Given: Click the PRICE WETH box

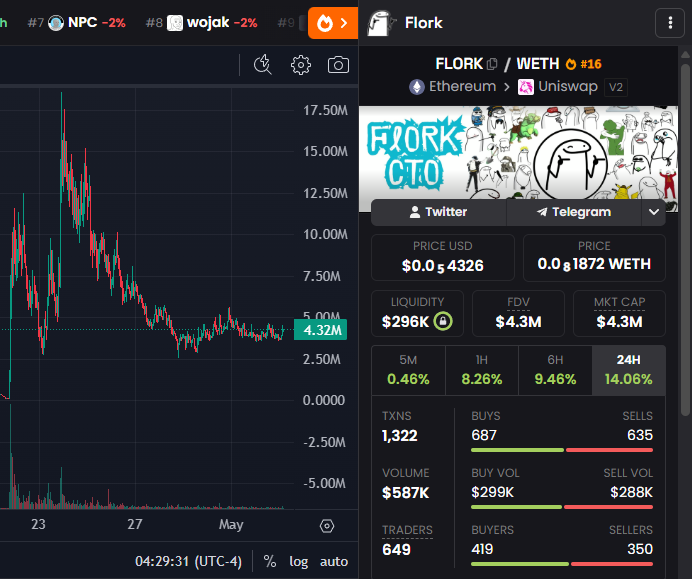Looking at the screenshot, I should point(594,257).
